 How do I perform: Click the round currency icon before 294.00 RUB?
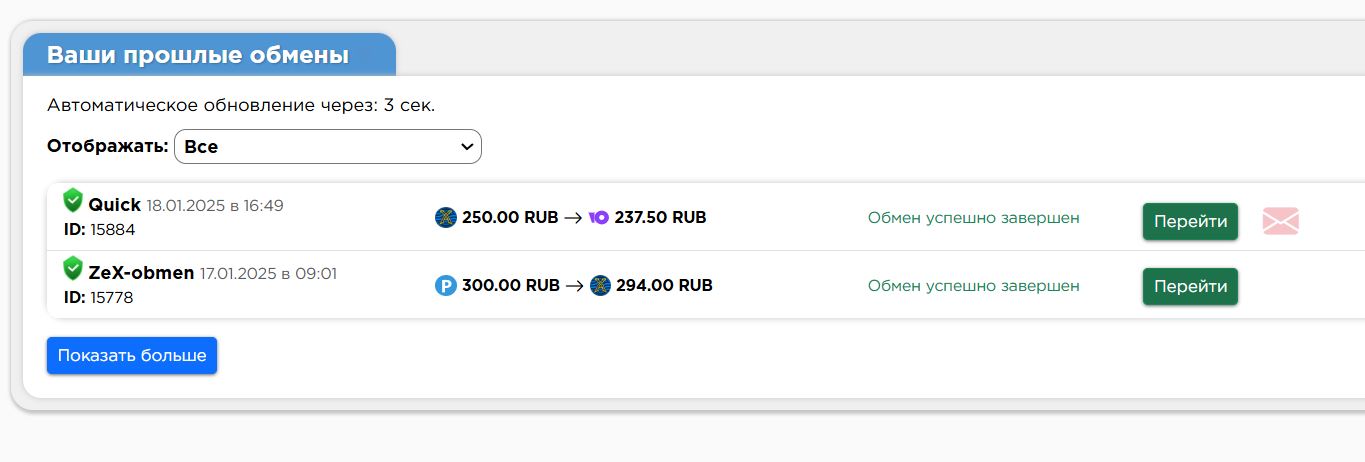click(x=600, y=286)
